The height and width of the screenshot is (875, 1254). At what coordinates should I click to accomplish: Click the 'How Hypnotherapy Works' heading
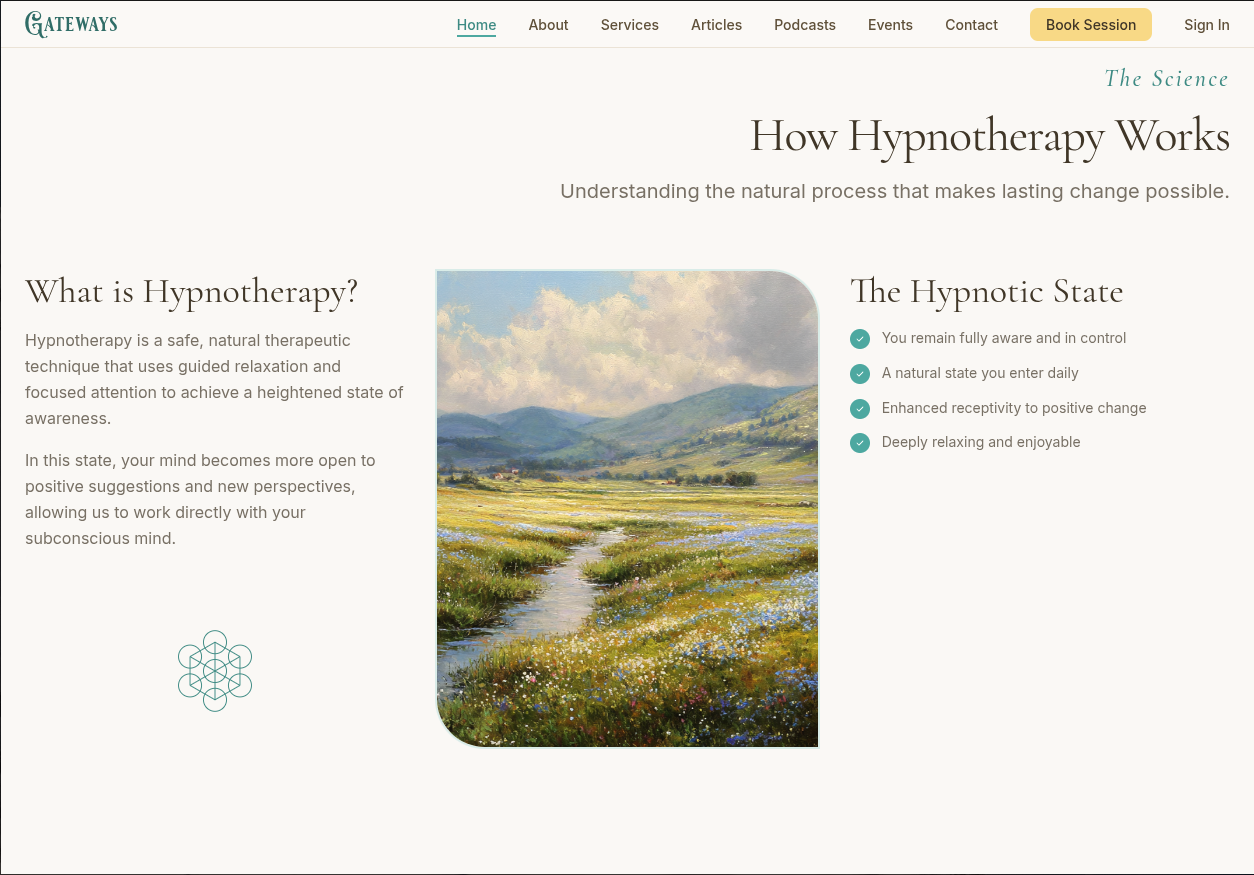(989, 136)
